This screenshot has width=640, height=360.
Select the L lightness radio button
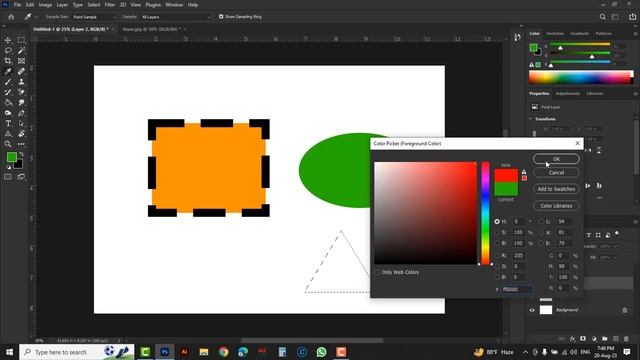click(x=541, y=222)
